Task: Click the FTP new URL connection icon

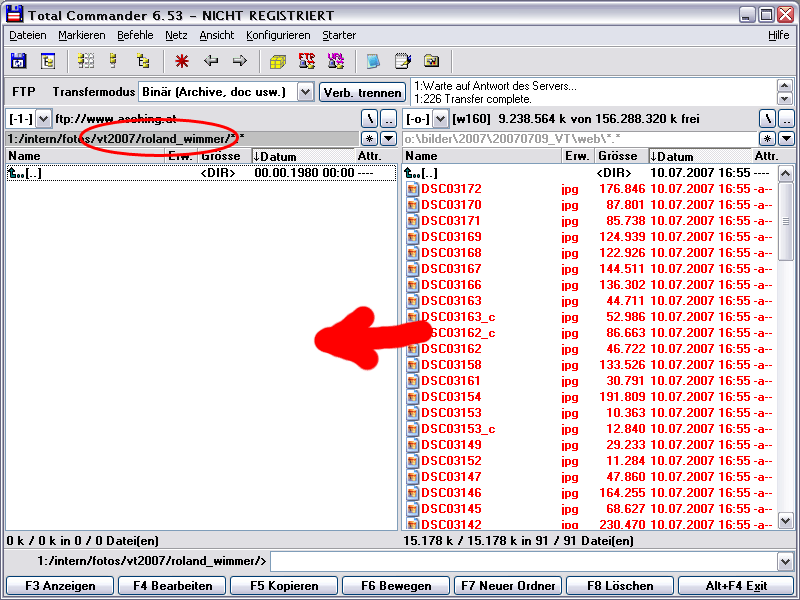Action: 336,61
